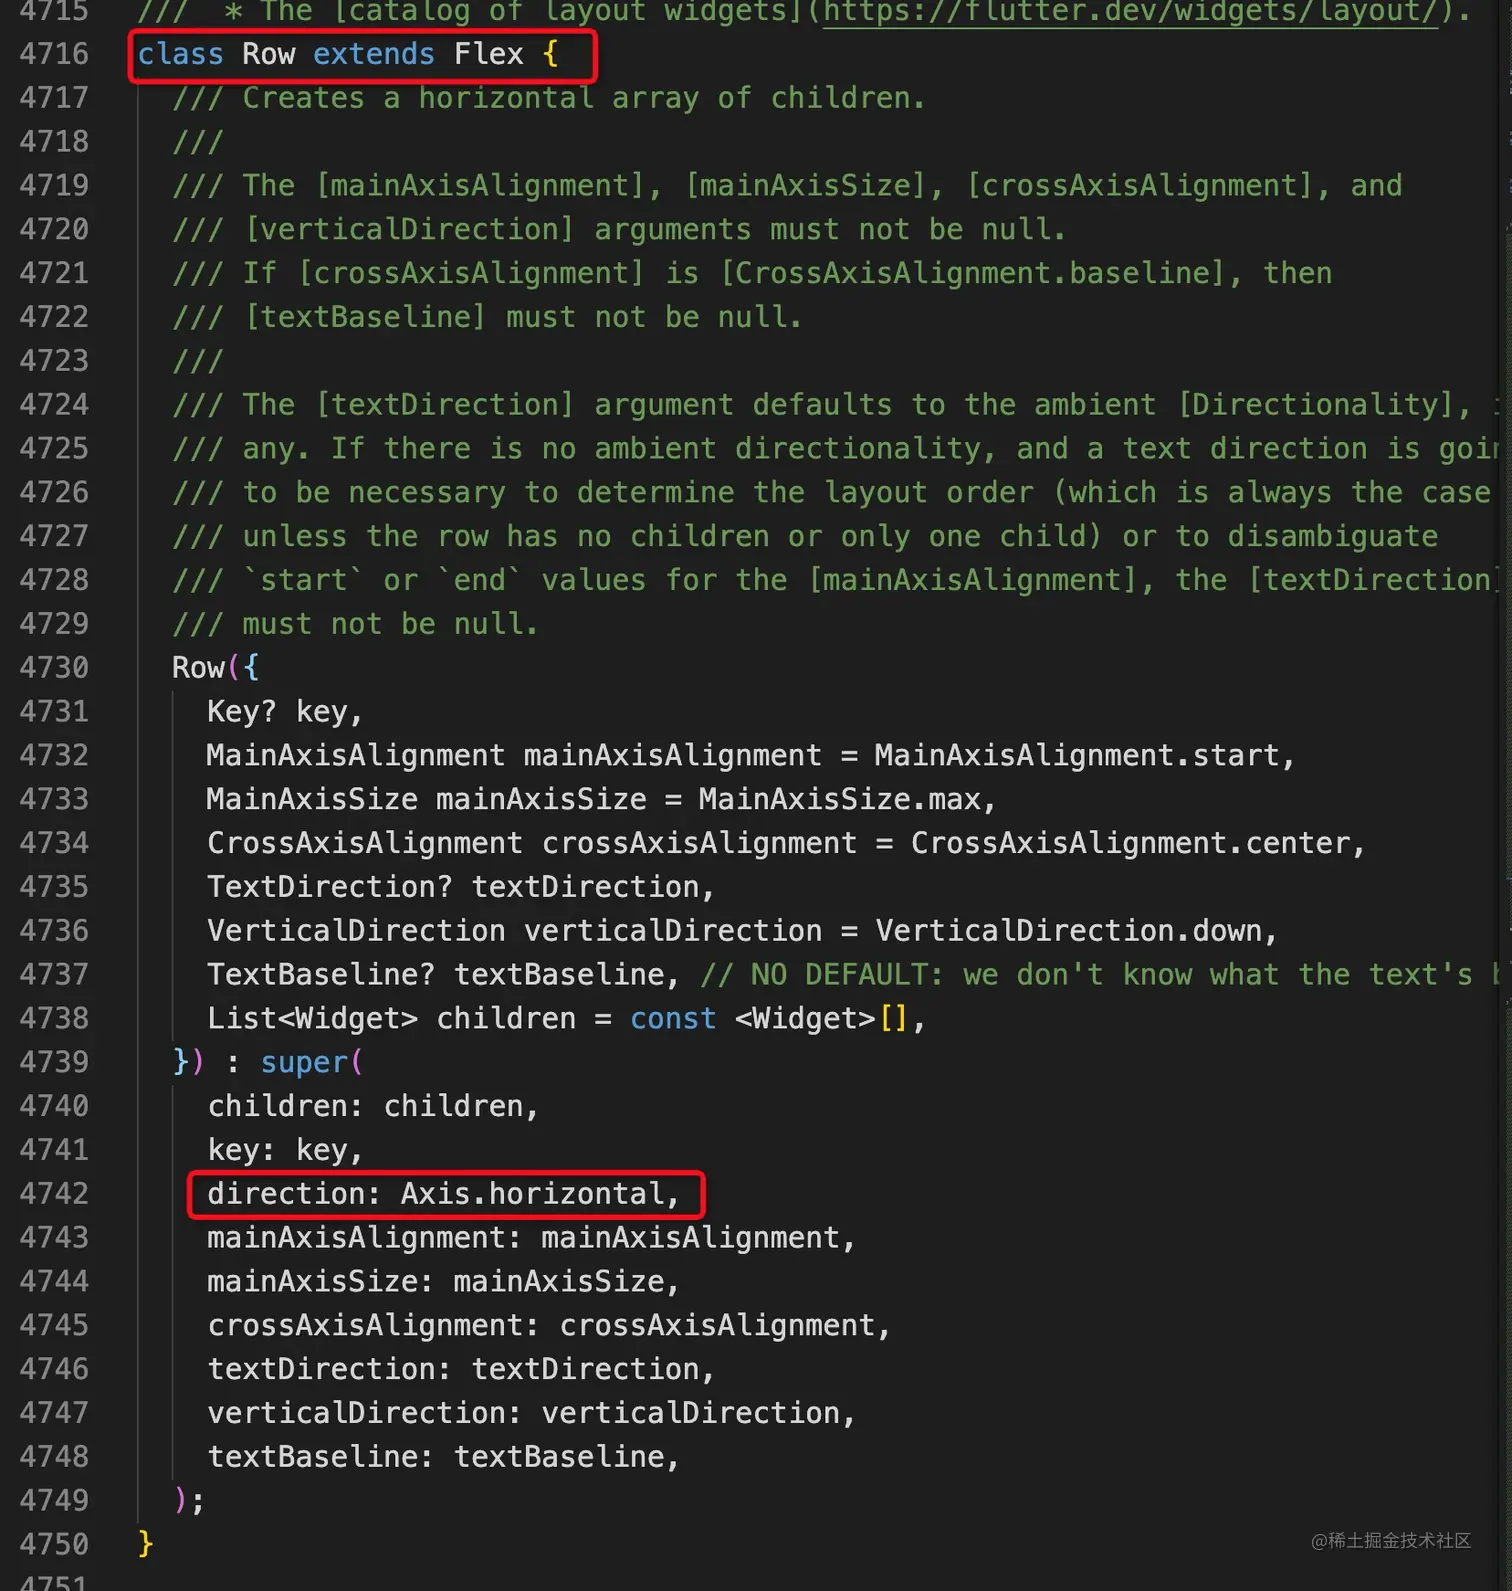Viewport: 1512px width, 1591px height.
Task: Click 'mainAxisAlignment: mainAxisAlignment,' argument
Action: [531, 1238]
